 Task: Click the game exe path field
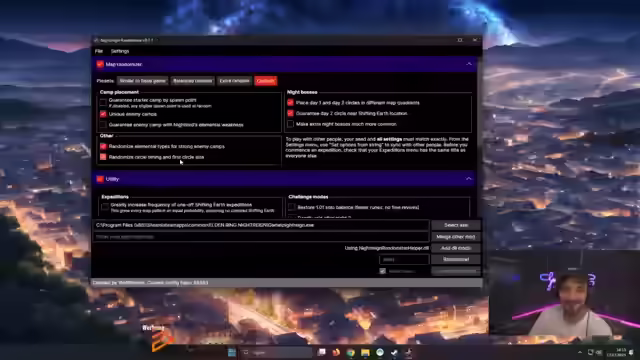(x=261, y=225)
